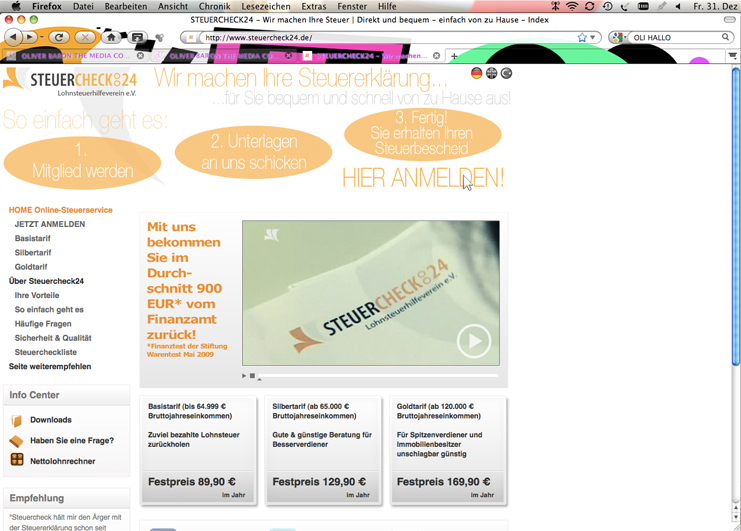Screen dimensions: 741x531
Task: Open the Steuercheckliste sidebar link
Action: 45,352
